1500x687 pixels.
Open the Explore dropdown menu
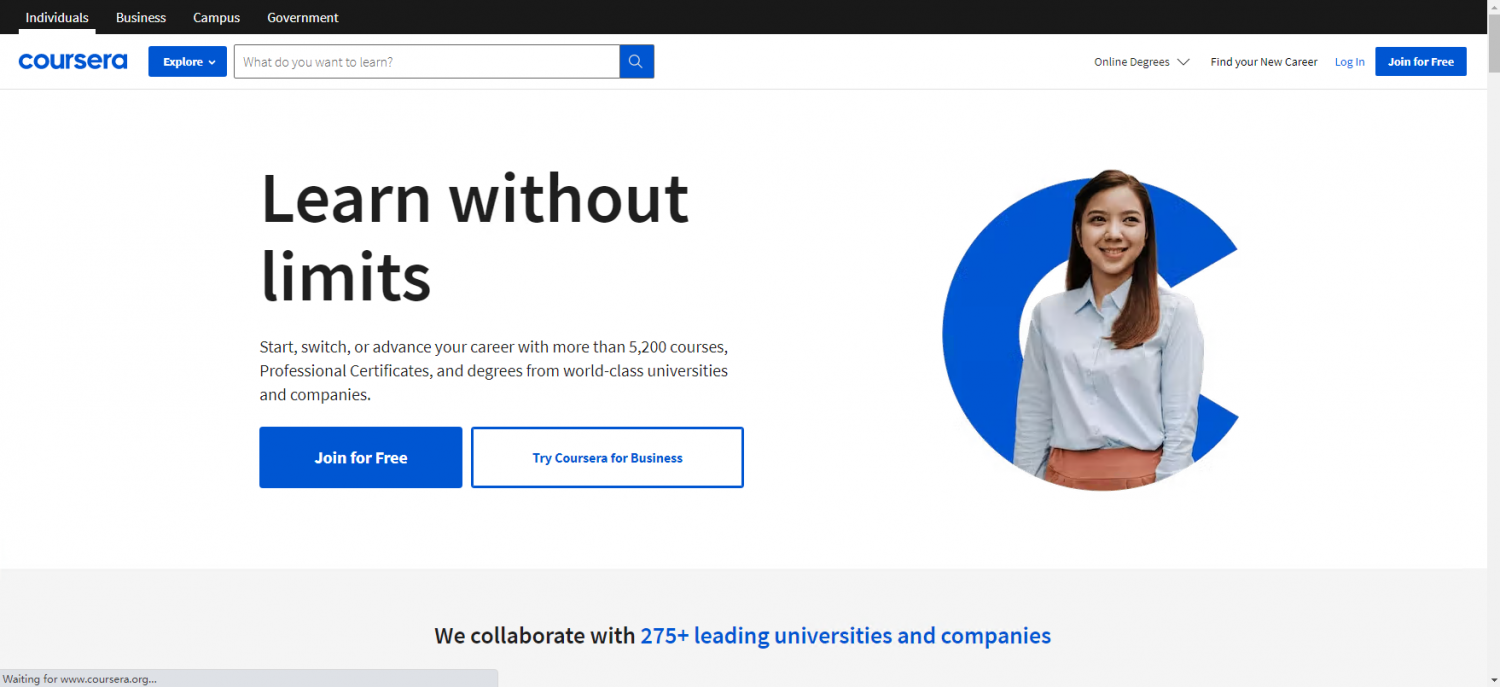click(188, 62)
